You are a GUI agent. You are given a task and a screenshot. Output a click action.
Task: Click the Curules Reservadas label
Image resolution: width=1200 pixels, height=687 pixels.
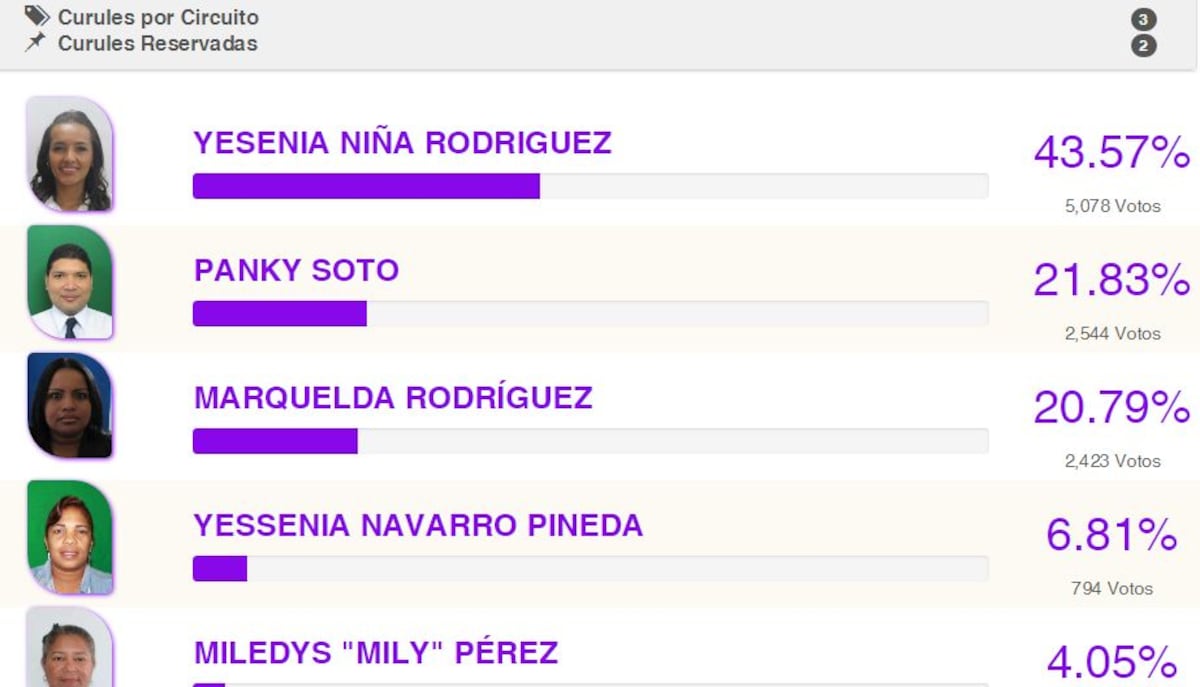click(x=157, y=43)
